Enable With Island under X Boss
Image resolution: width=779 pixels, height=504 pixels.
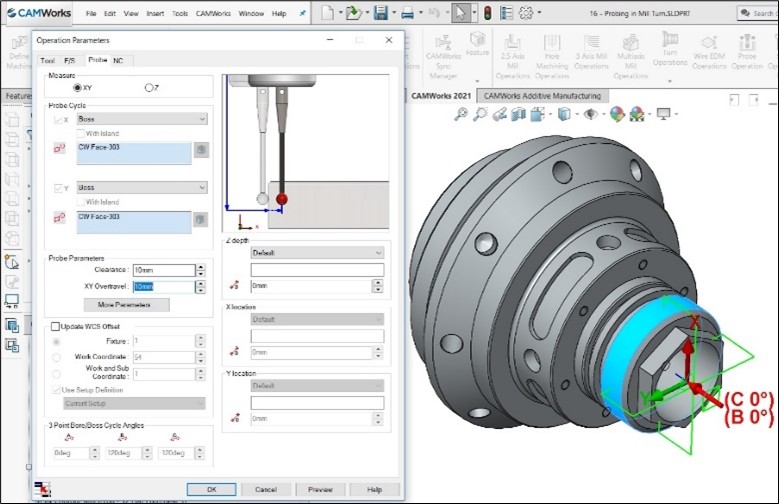(x=80, y=133)
